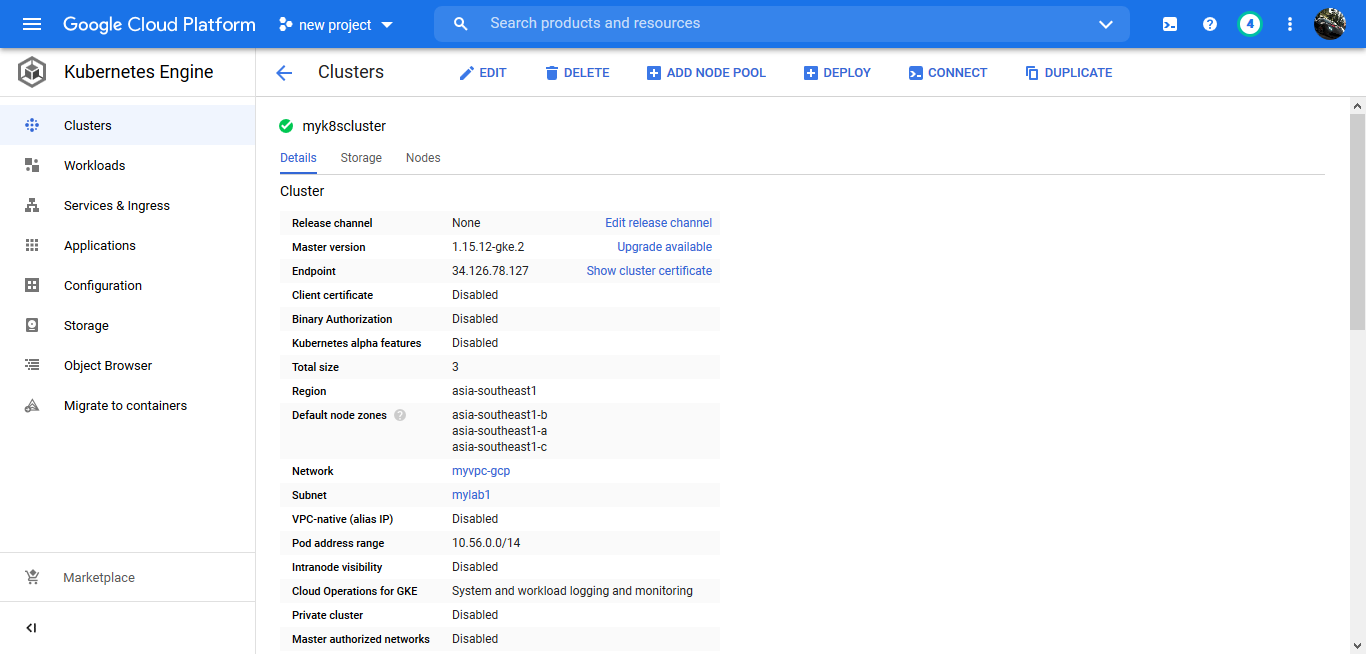Click the zone asia-southeast1-c
The height and width of the screenshot is (654, 1366).
pyautogui.click(x=499, y=447)
